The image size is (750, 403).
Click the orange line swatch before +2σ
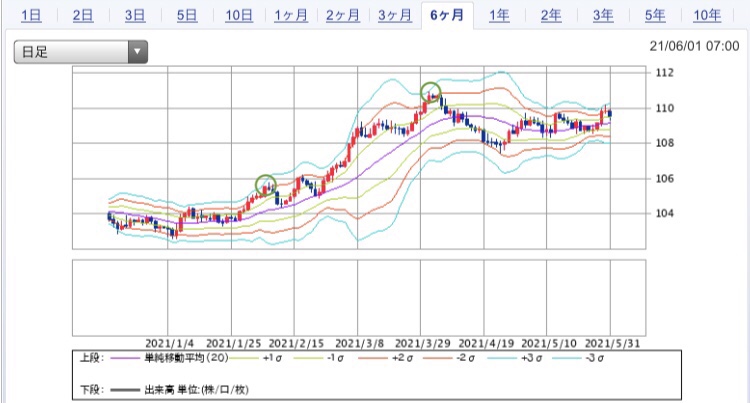[373, 358]
